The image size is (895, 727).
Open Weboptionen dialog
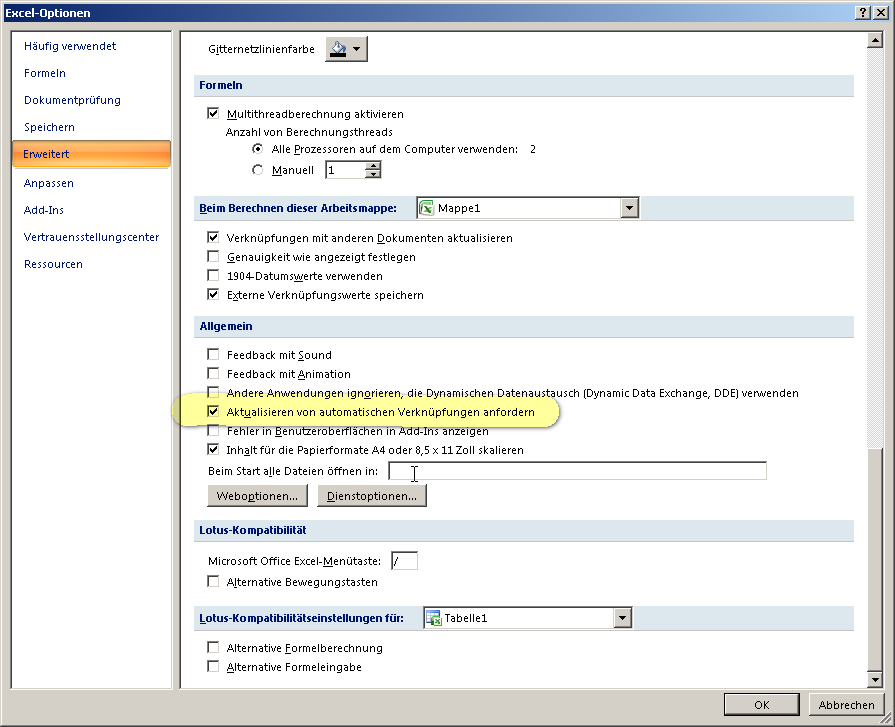coord(257,496)
